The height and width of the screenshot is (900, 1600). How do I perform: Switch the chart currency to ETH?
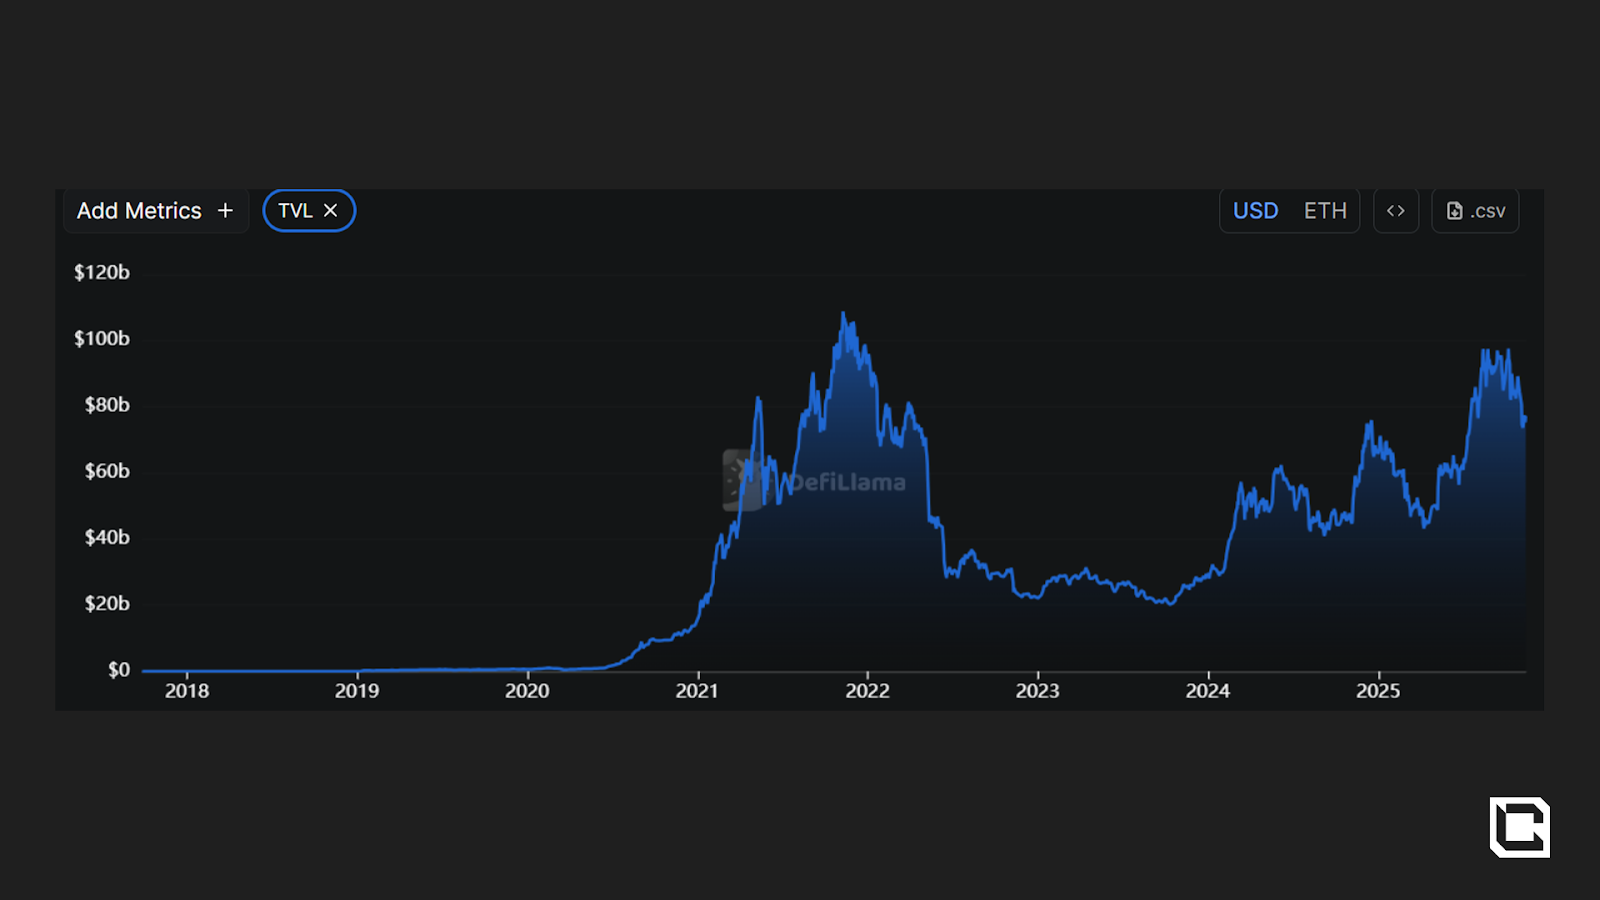[x=1325, y=211]
